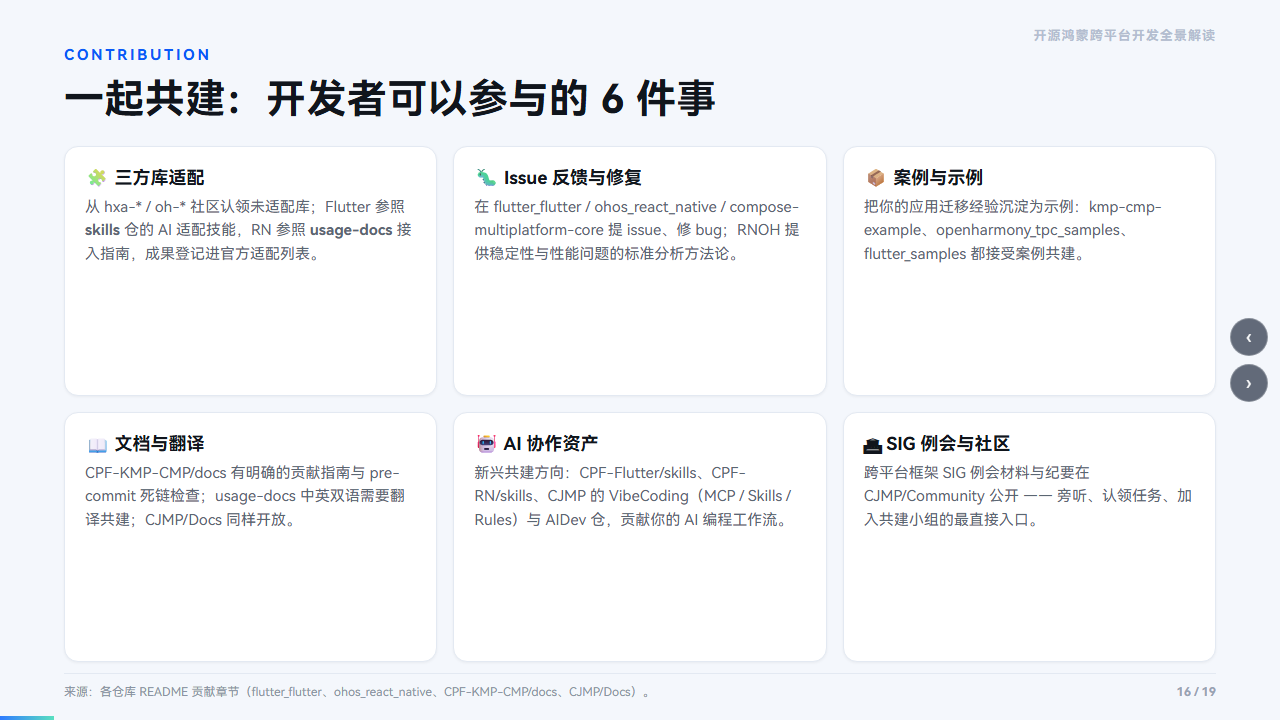Click the icon beside SIG 例会与社区
The image size is (1280, 720).
(x=873, y=444)
